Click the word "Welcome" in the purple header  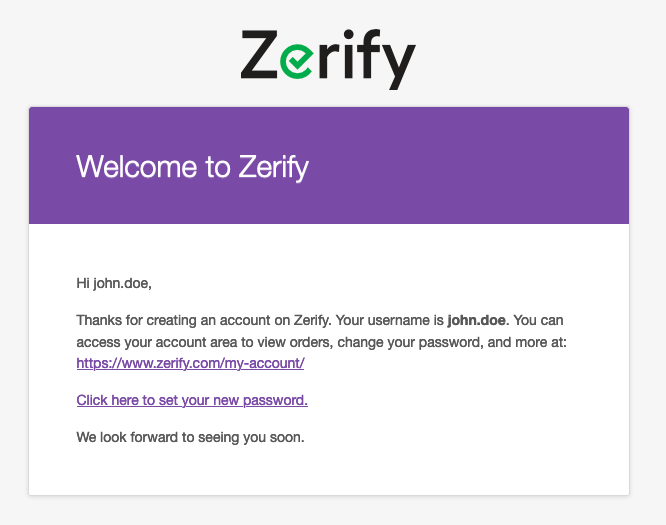(139, 166)
